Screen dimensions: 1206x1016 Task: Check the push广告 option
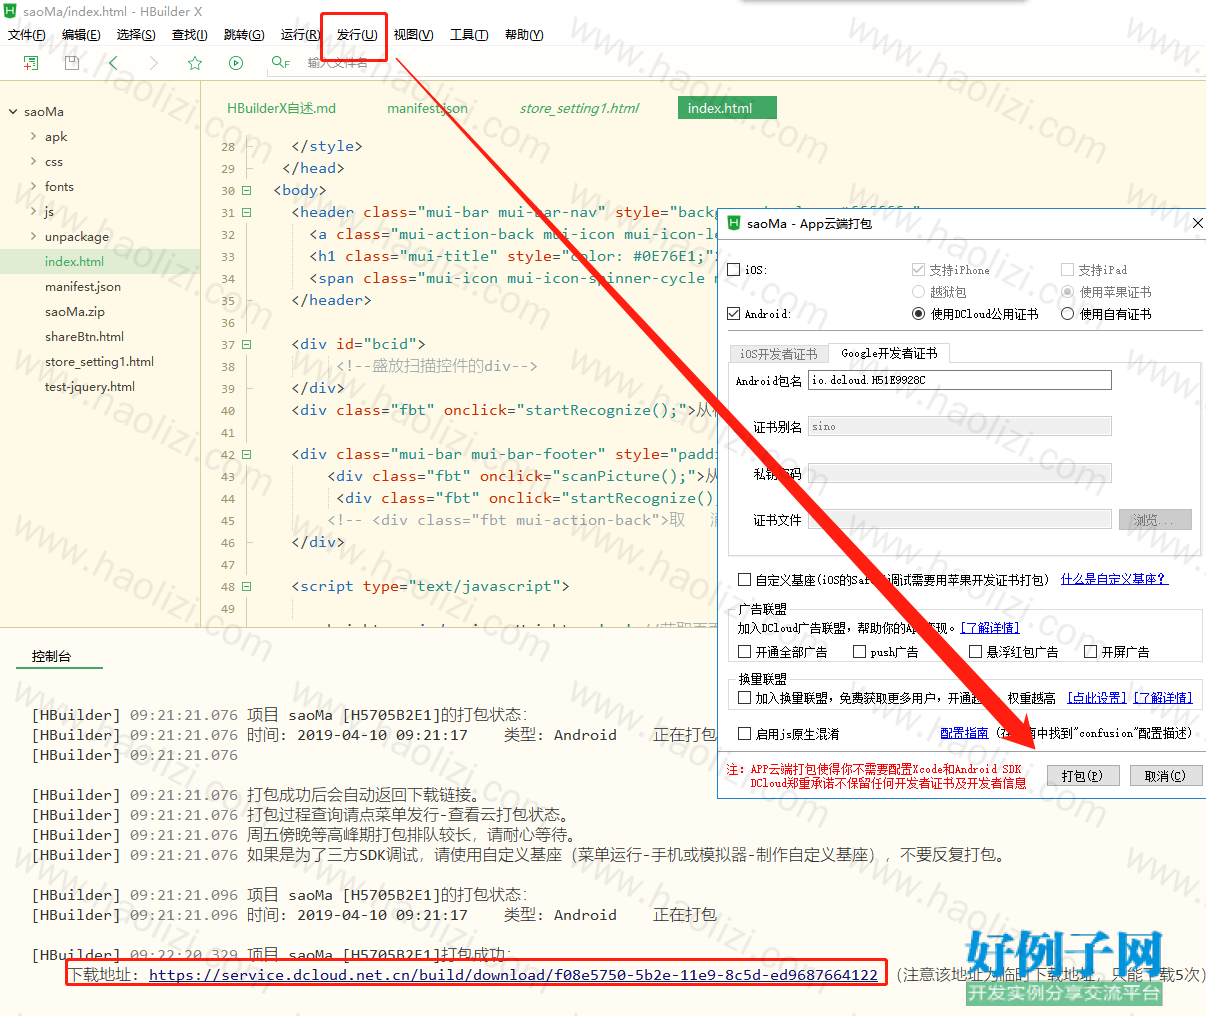point(859,652)
